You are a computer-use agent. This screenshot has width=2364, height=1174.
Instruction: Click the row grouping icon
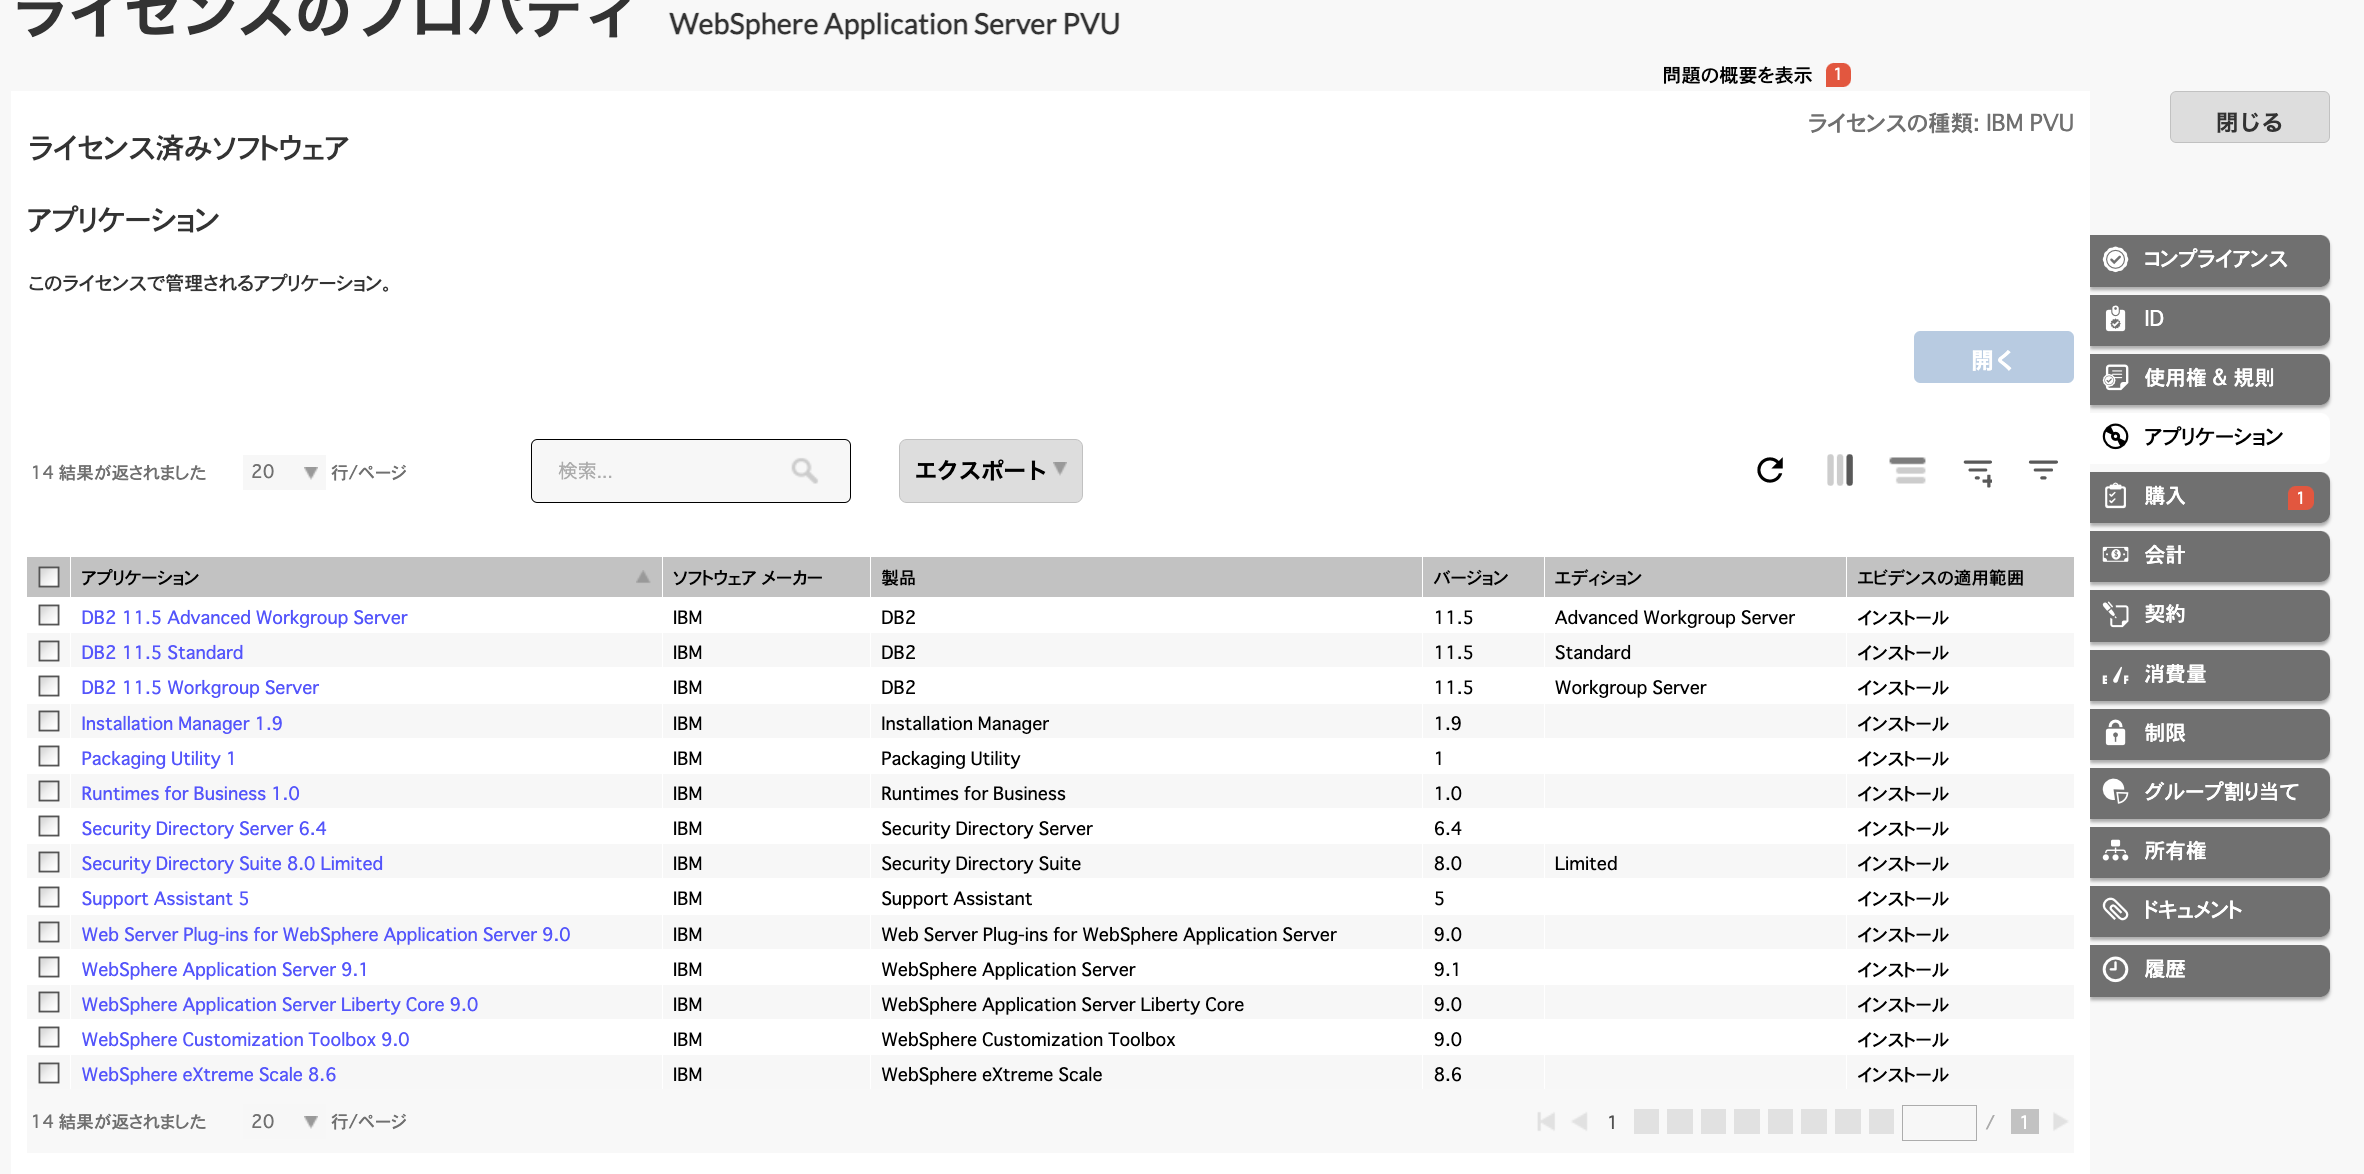tap(1908, 470)
